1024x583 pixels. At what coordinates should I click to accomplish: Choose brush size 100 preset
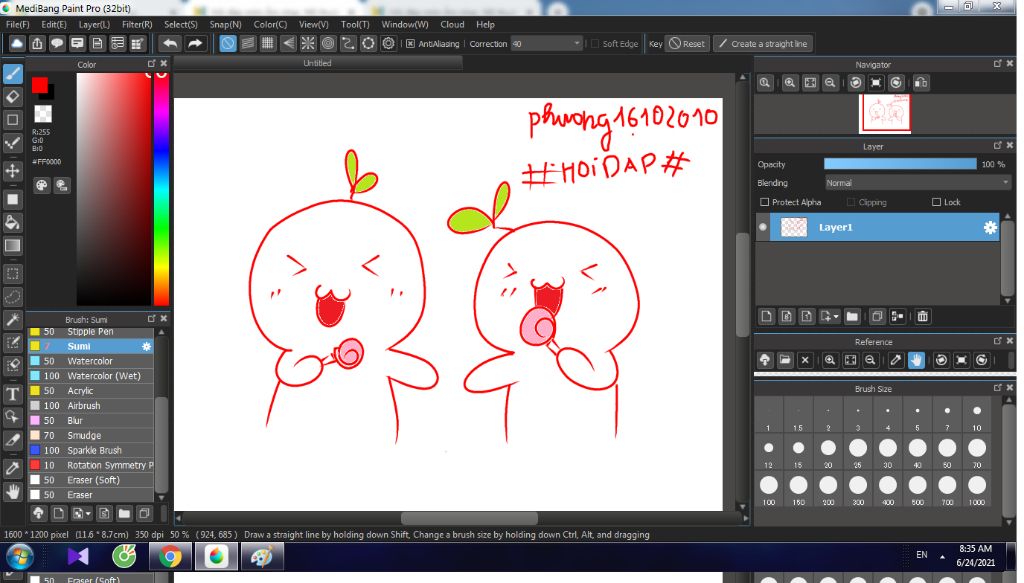click(x=769, y=488)
